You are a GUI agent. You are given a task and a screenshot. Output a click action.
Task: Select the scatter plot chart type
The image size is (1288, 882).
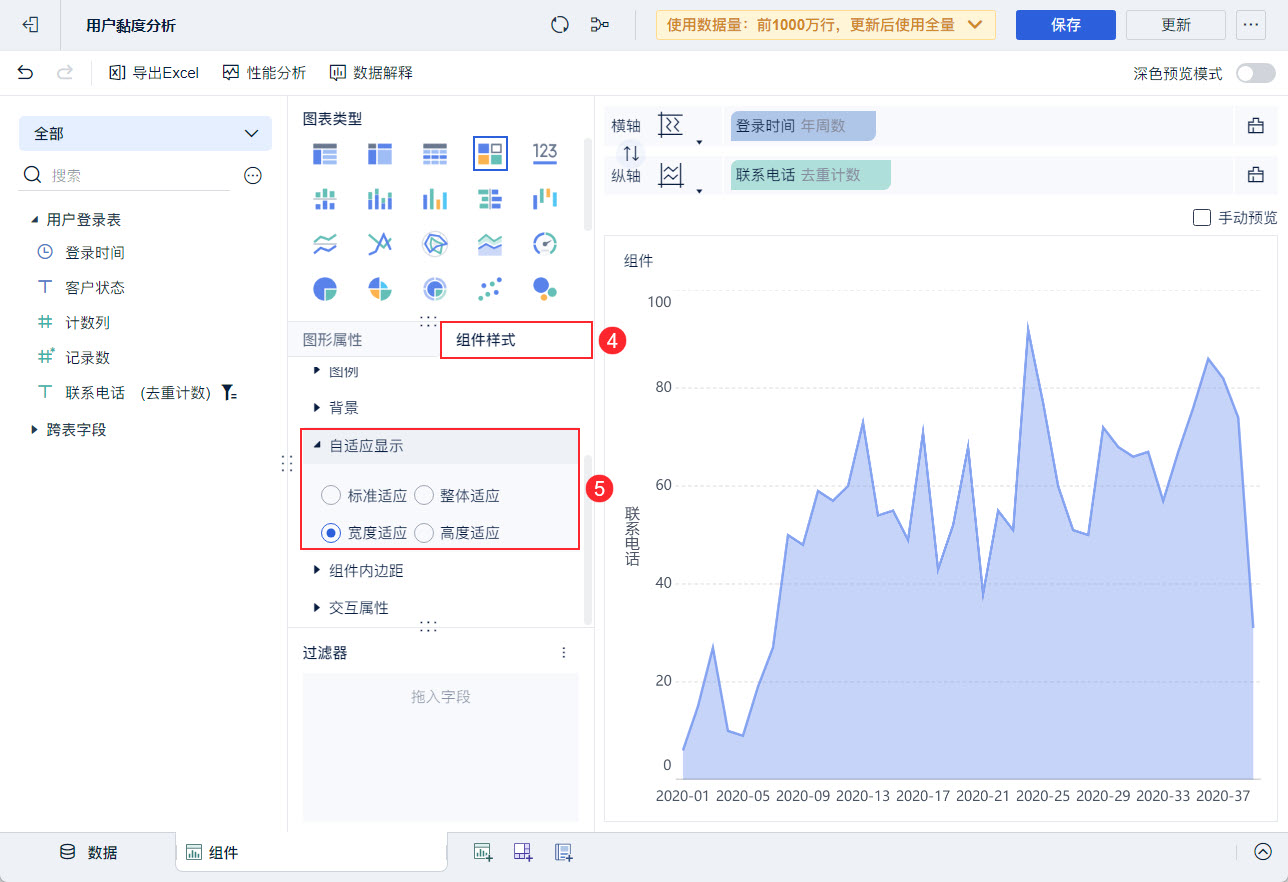click(490, 289)
